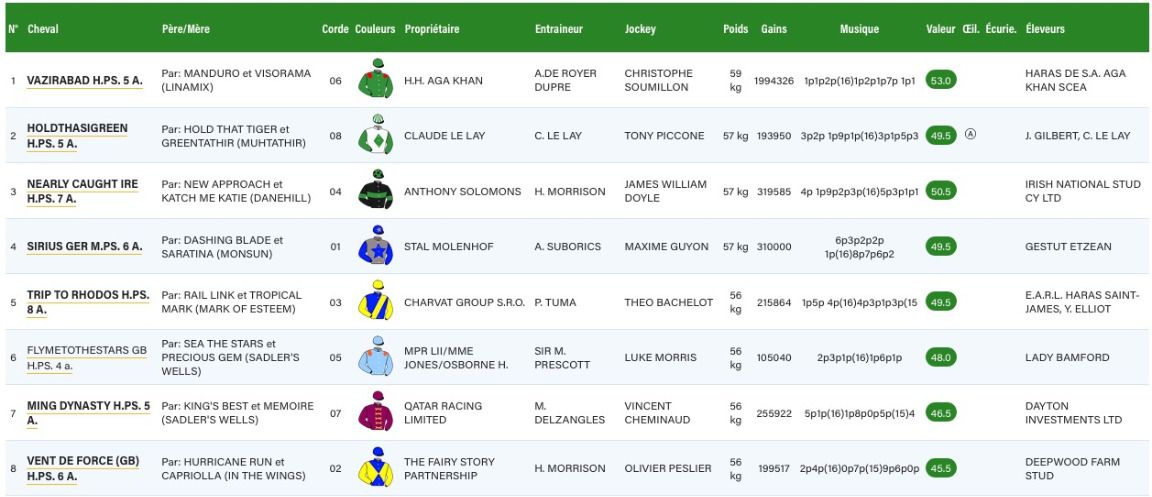1152x497 pixels.
Task: Click jockey THEO BACHELOT
Action: point(669,302)
